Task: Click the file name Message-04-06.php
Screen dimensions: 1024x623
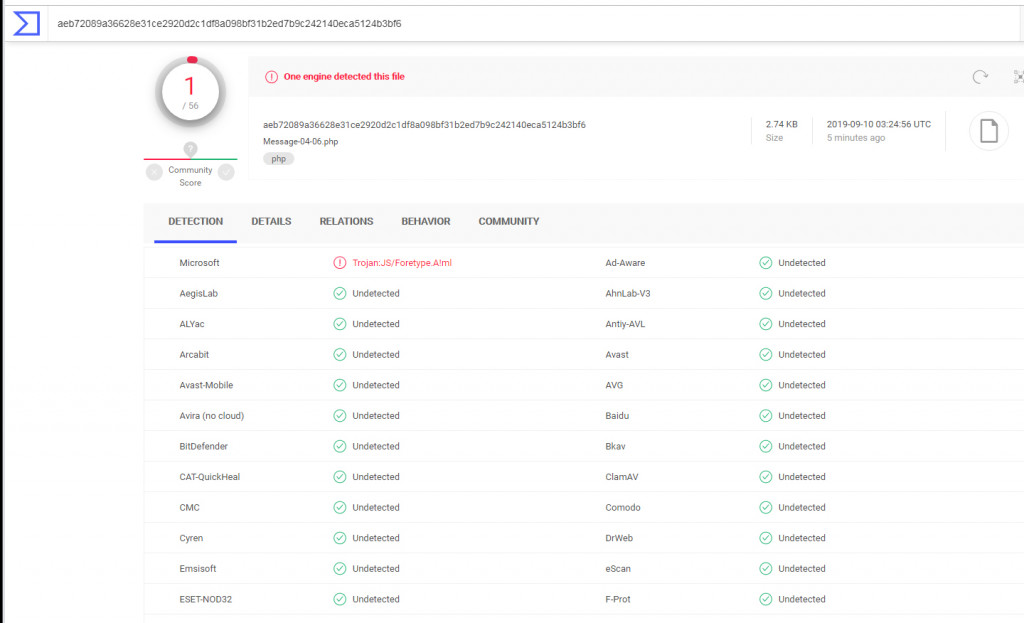Action: (x=300, y=142)
